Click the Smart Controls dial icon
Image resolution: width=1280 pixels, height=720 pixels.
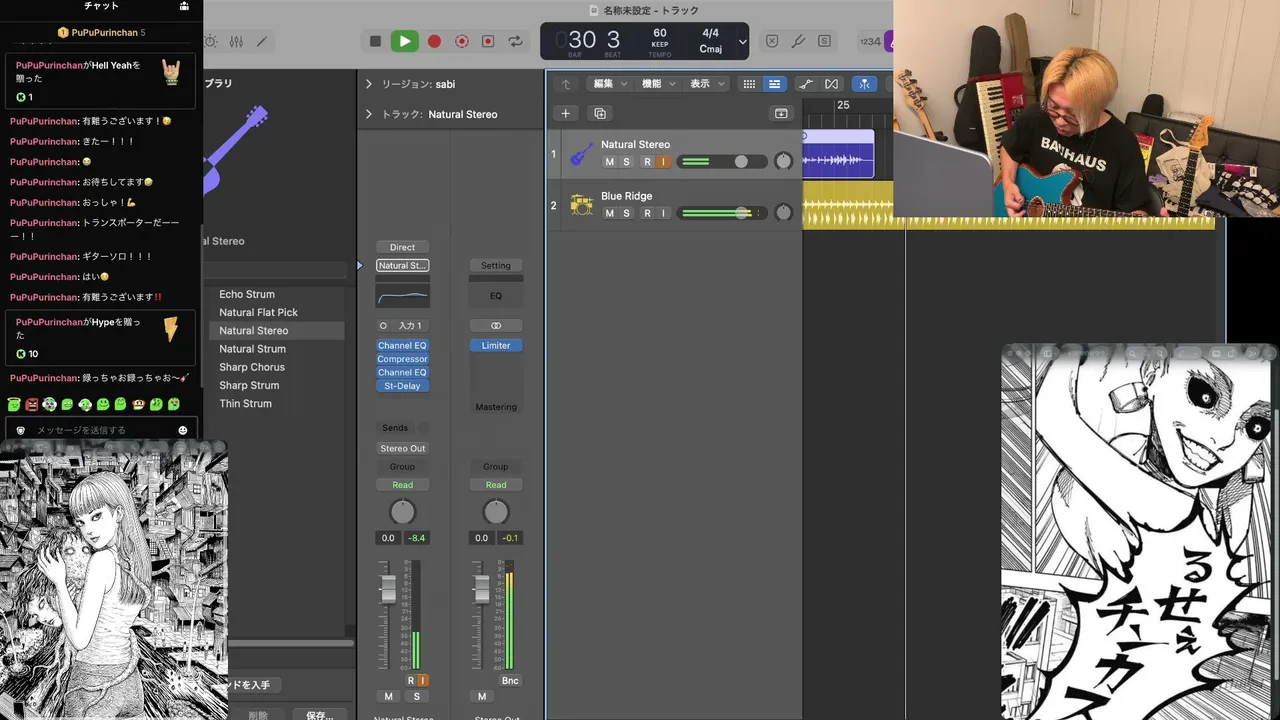210,42
